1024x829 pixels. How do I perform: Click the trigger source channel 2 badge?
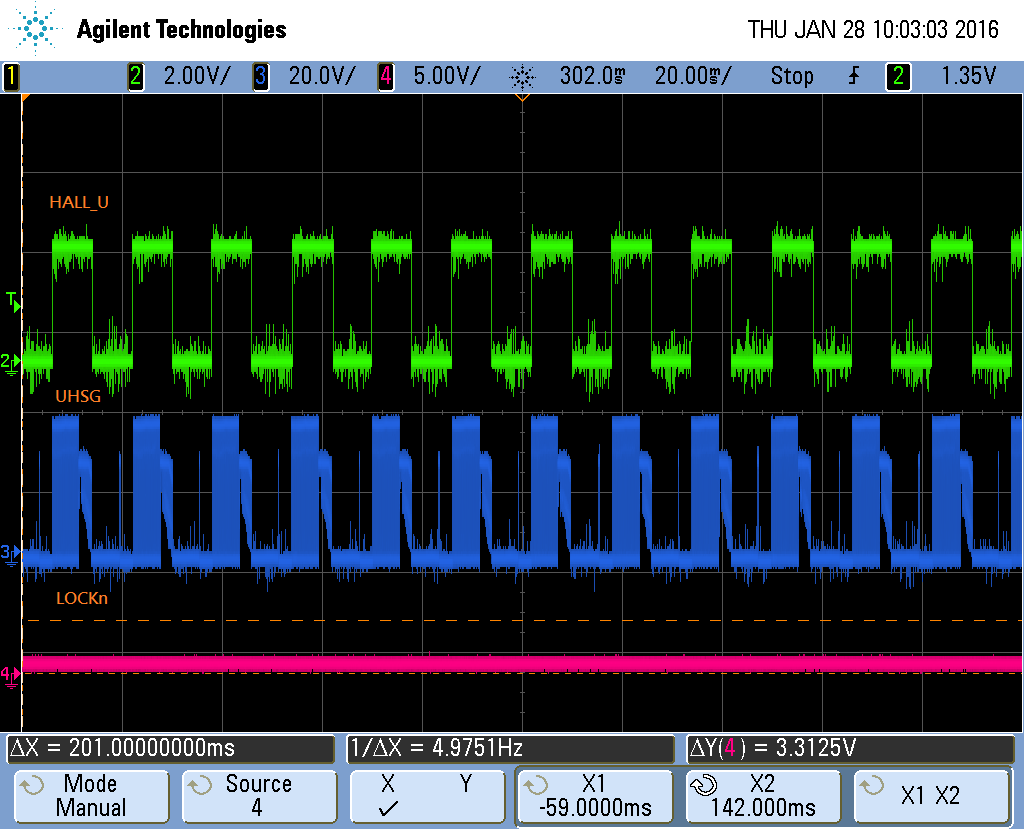(x=898, y=76)
